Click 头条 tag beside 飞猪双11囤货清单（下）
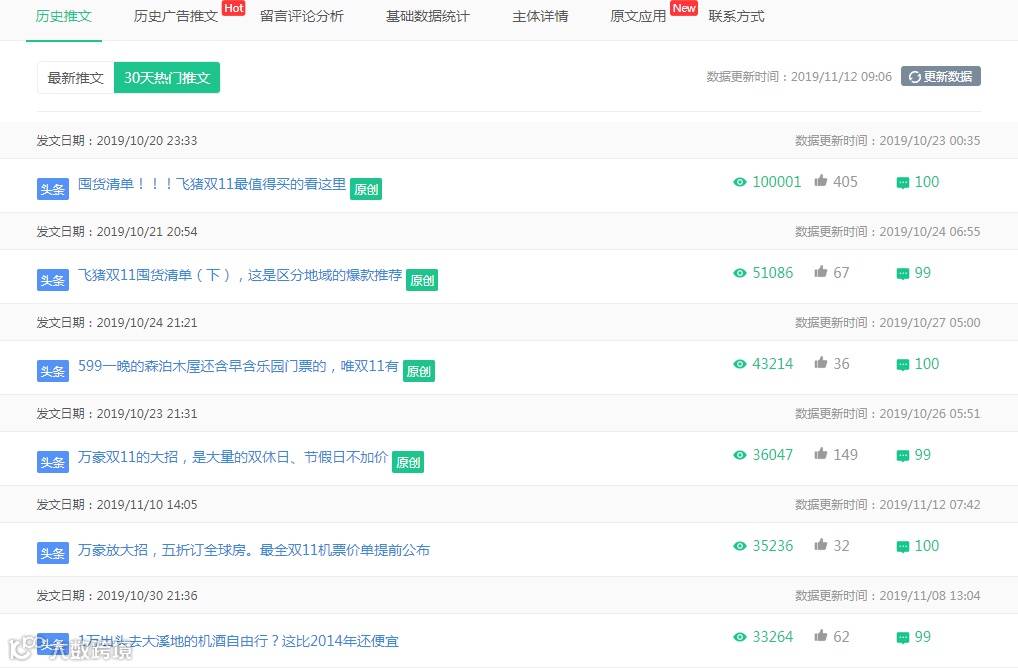The height and width of the screenshot is (668, 1018). 53,280
